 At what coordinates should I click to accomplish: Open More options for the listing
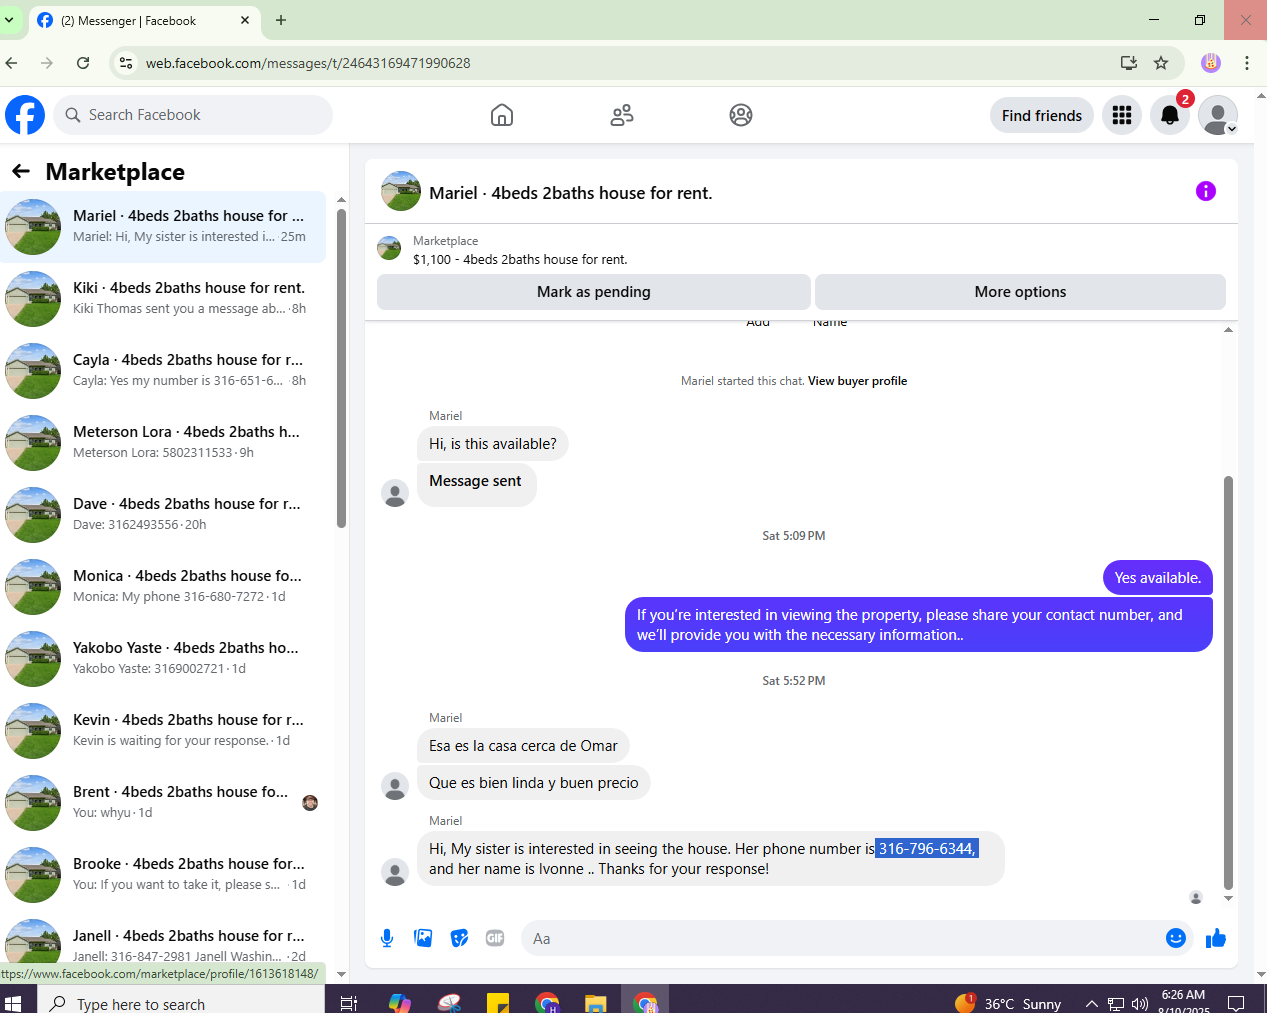[1020, 292]
